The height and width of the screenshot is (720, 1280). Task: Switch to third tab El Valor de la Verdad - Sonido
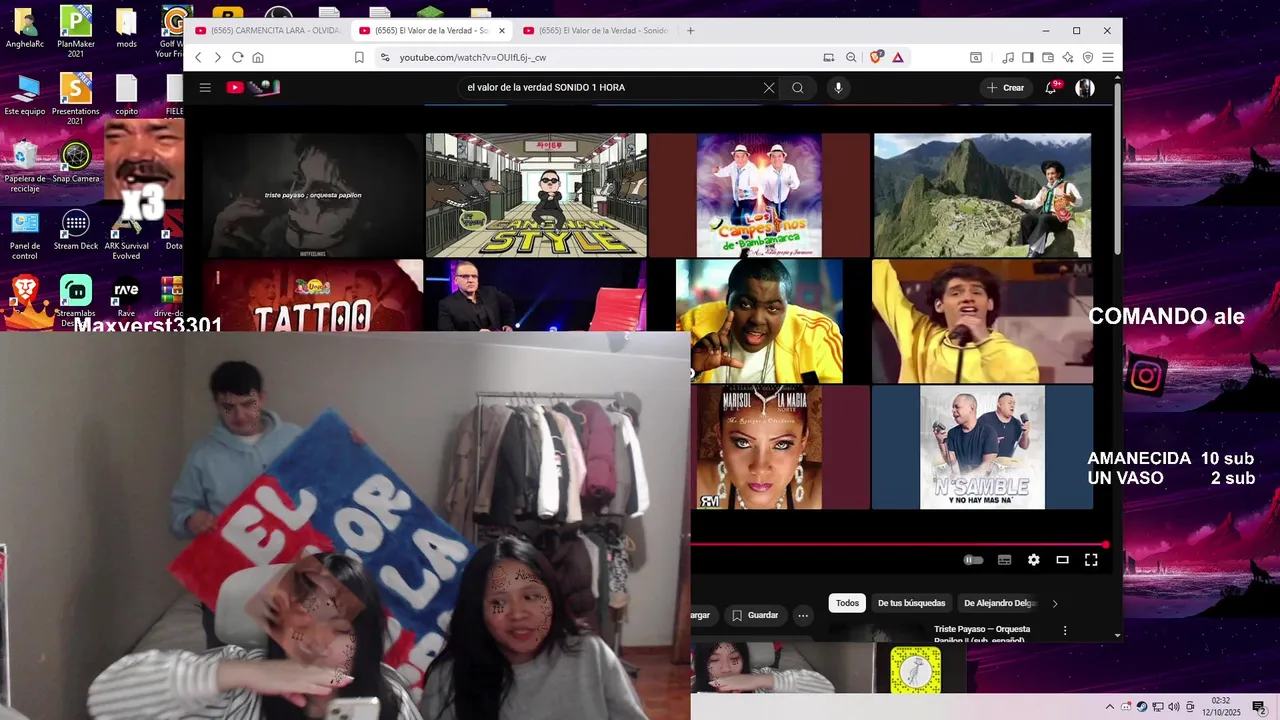[x=595, y=30]
